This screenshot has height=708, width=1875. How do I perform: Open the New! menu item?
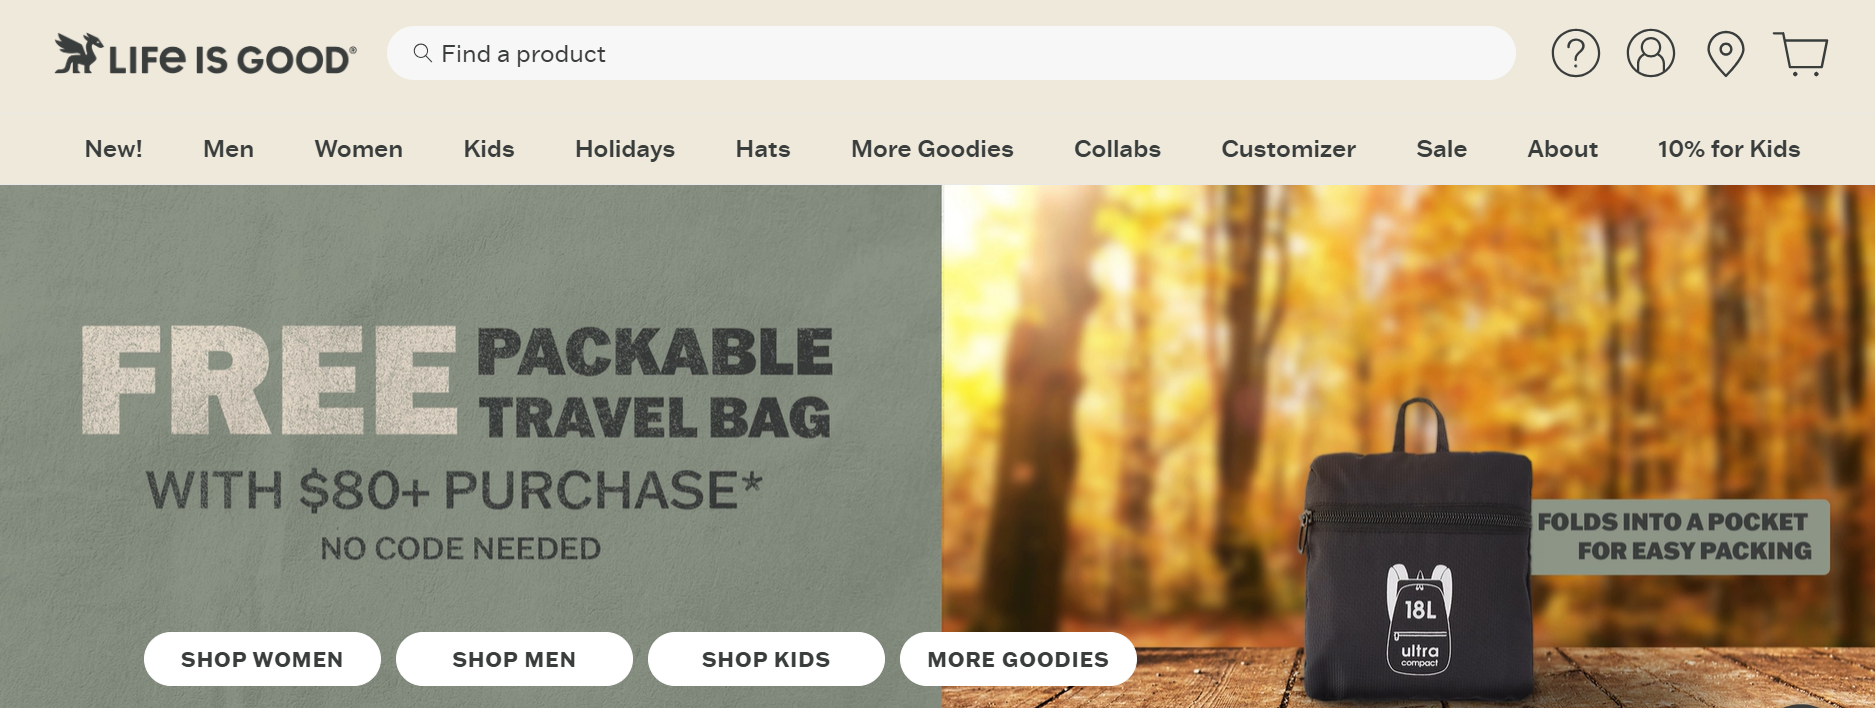(x=113, y=149)
